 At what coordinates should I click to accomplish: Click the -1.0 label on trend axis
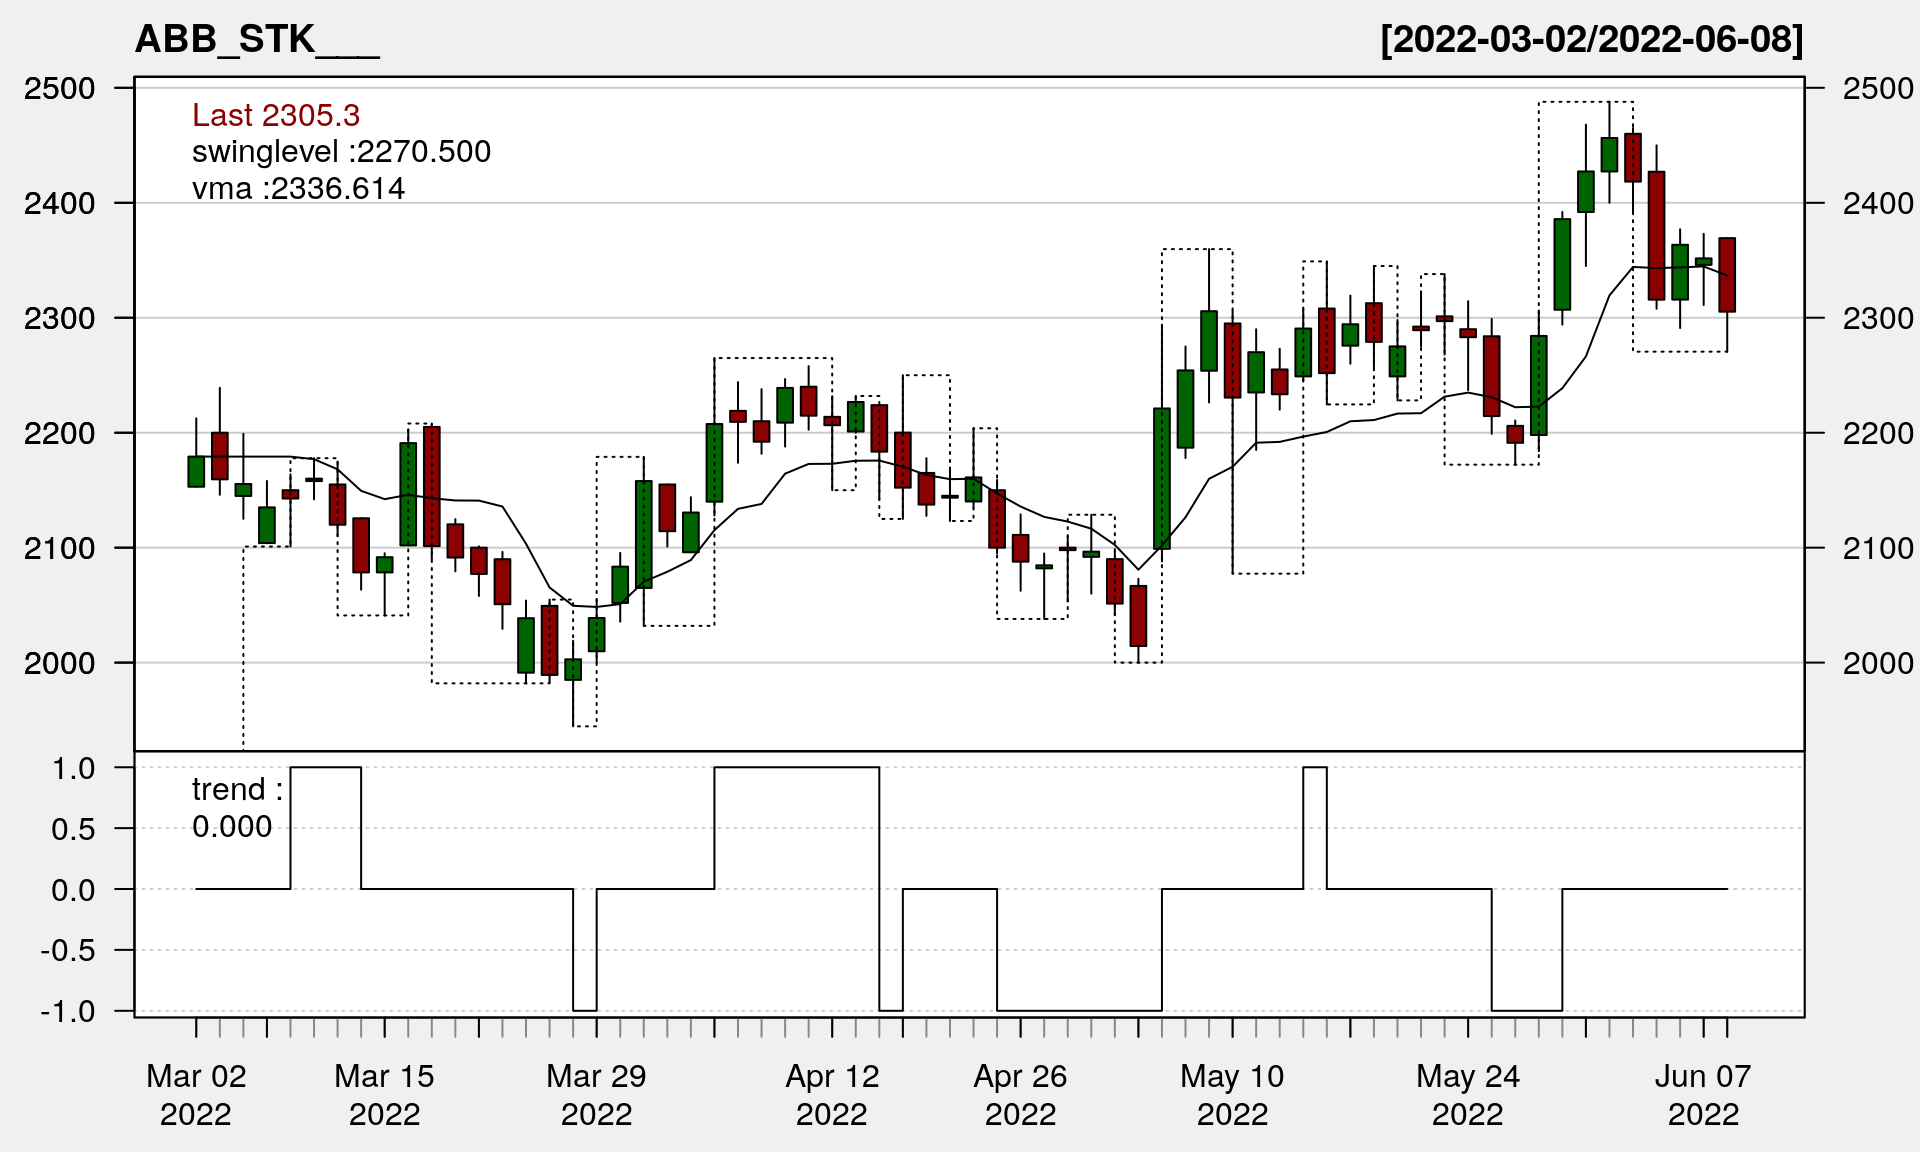[68, 1011]
